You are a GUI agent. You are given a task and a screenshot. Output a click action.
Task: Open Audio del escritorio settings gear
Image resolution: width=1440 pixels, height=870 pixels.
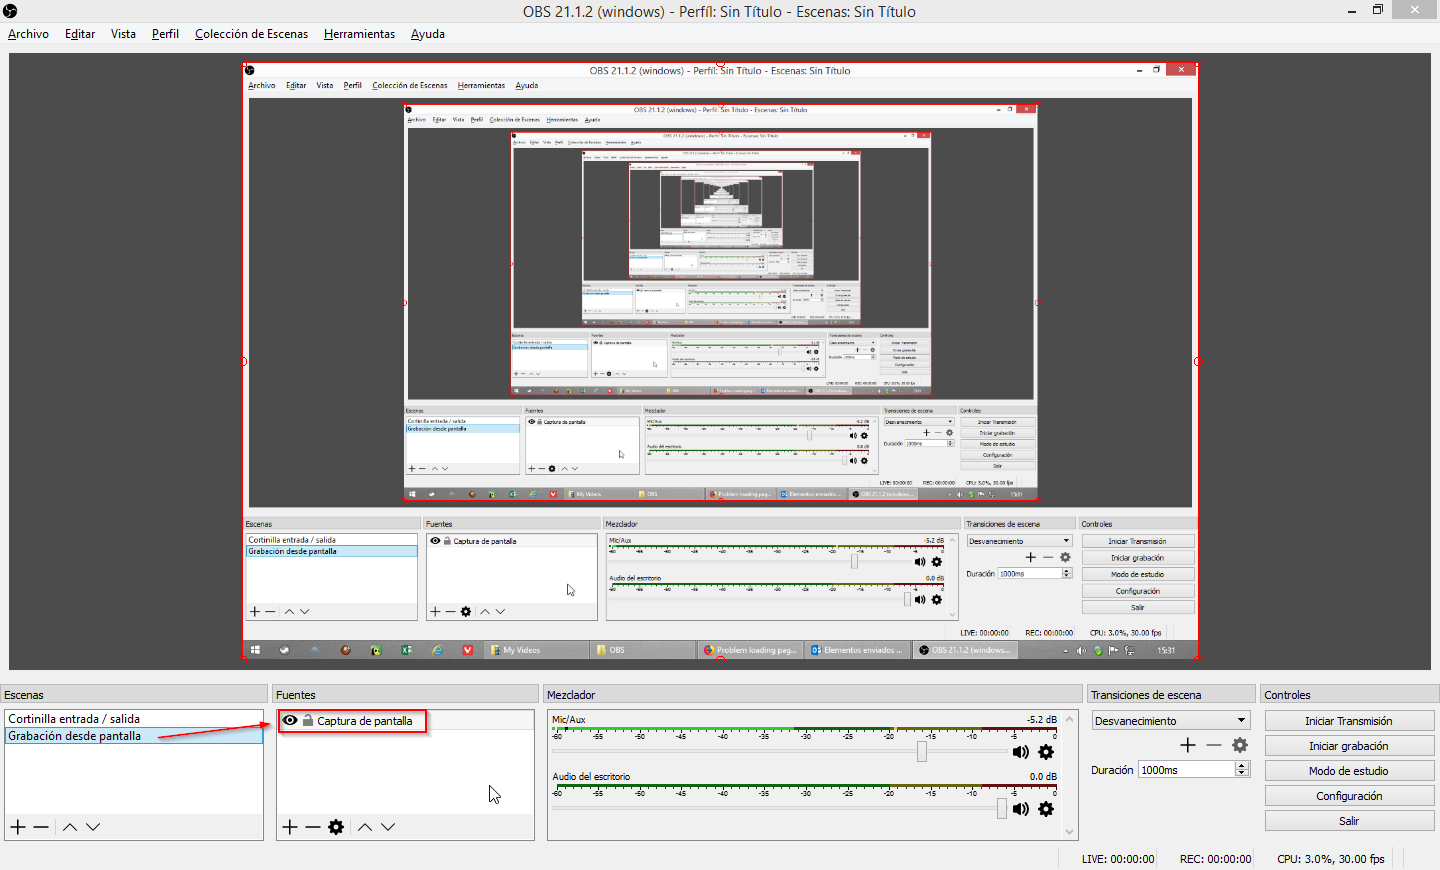[x=1046, y=809]
